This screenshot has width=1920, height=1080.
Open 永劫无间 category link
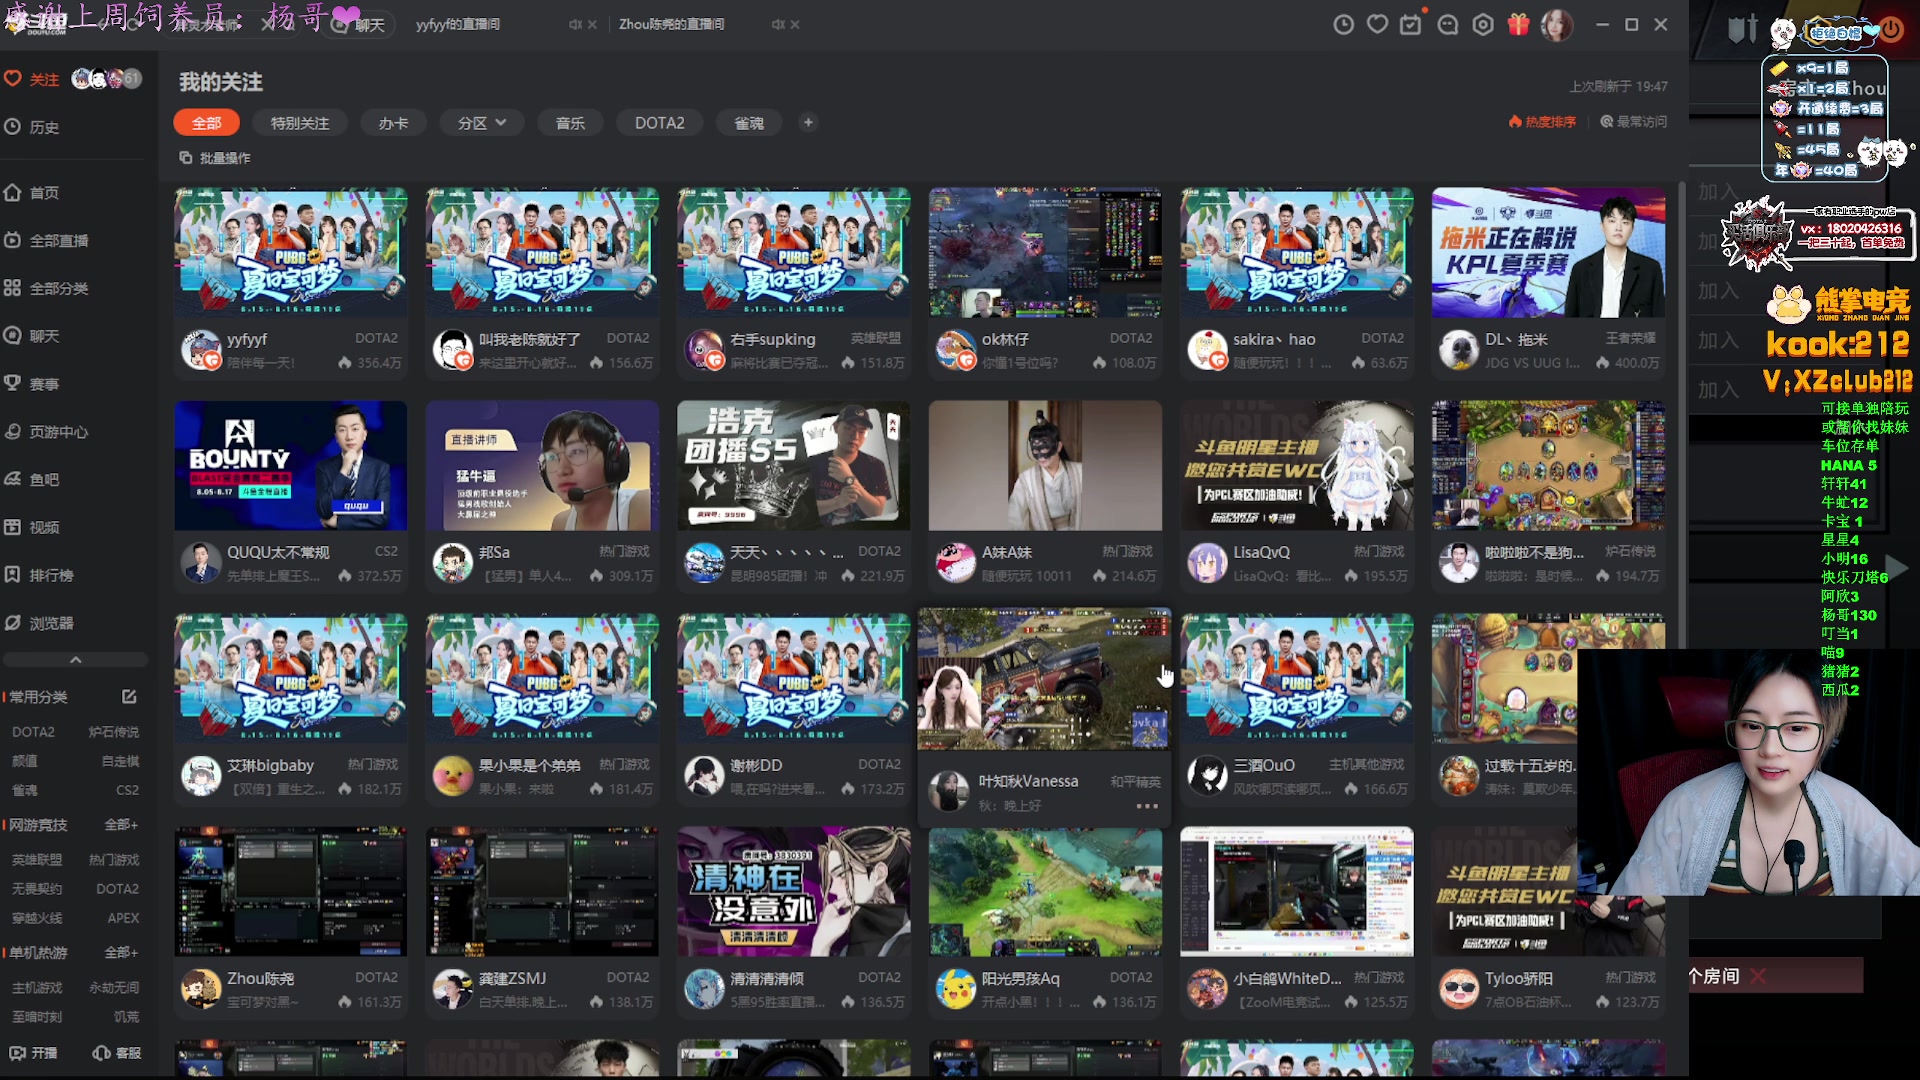click(114, 988)
